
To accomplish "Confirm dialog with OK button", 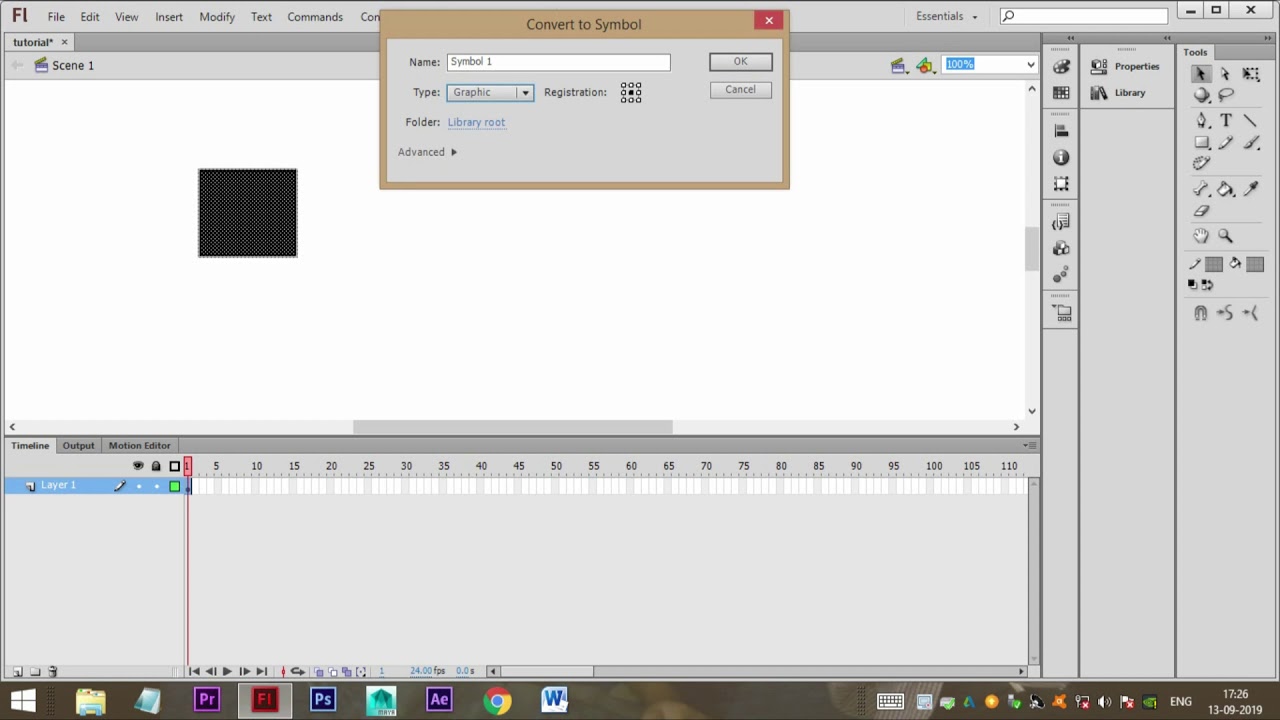I will click(x=740, y=62).
